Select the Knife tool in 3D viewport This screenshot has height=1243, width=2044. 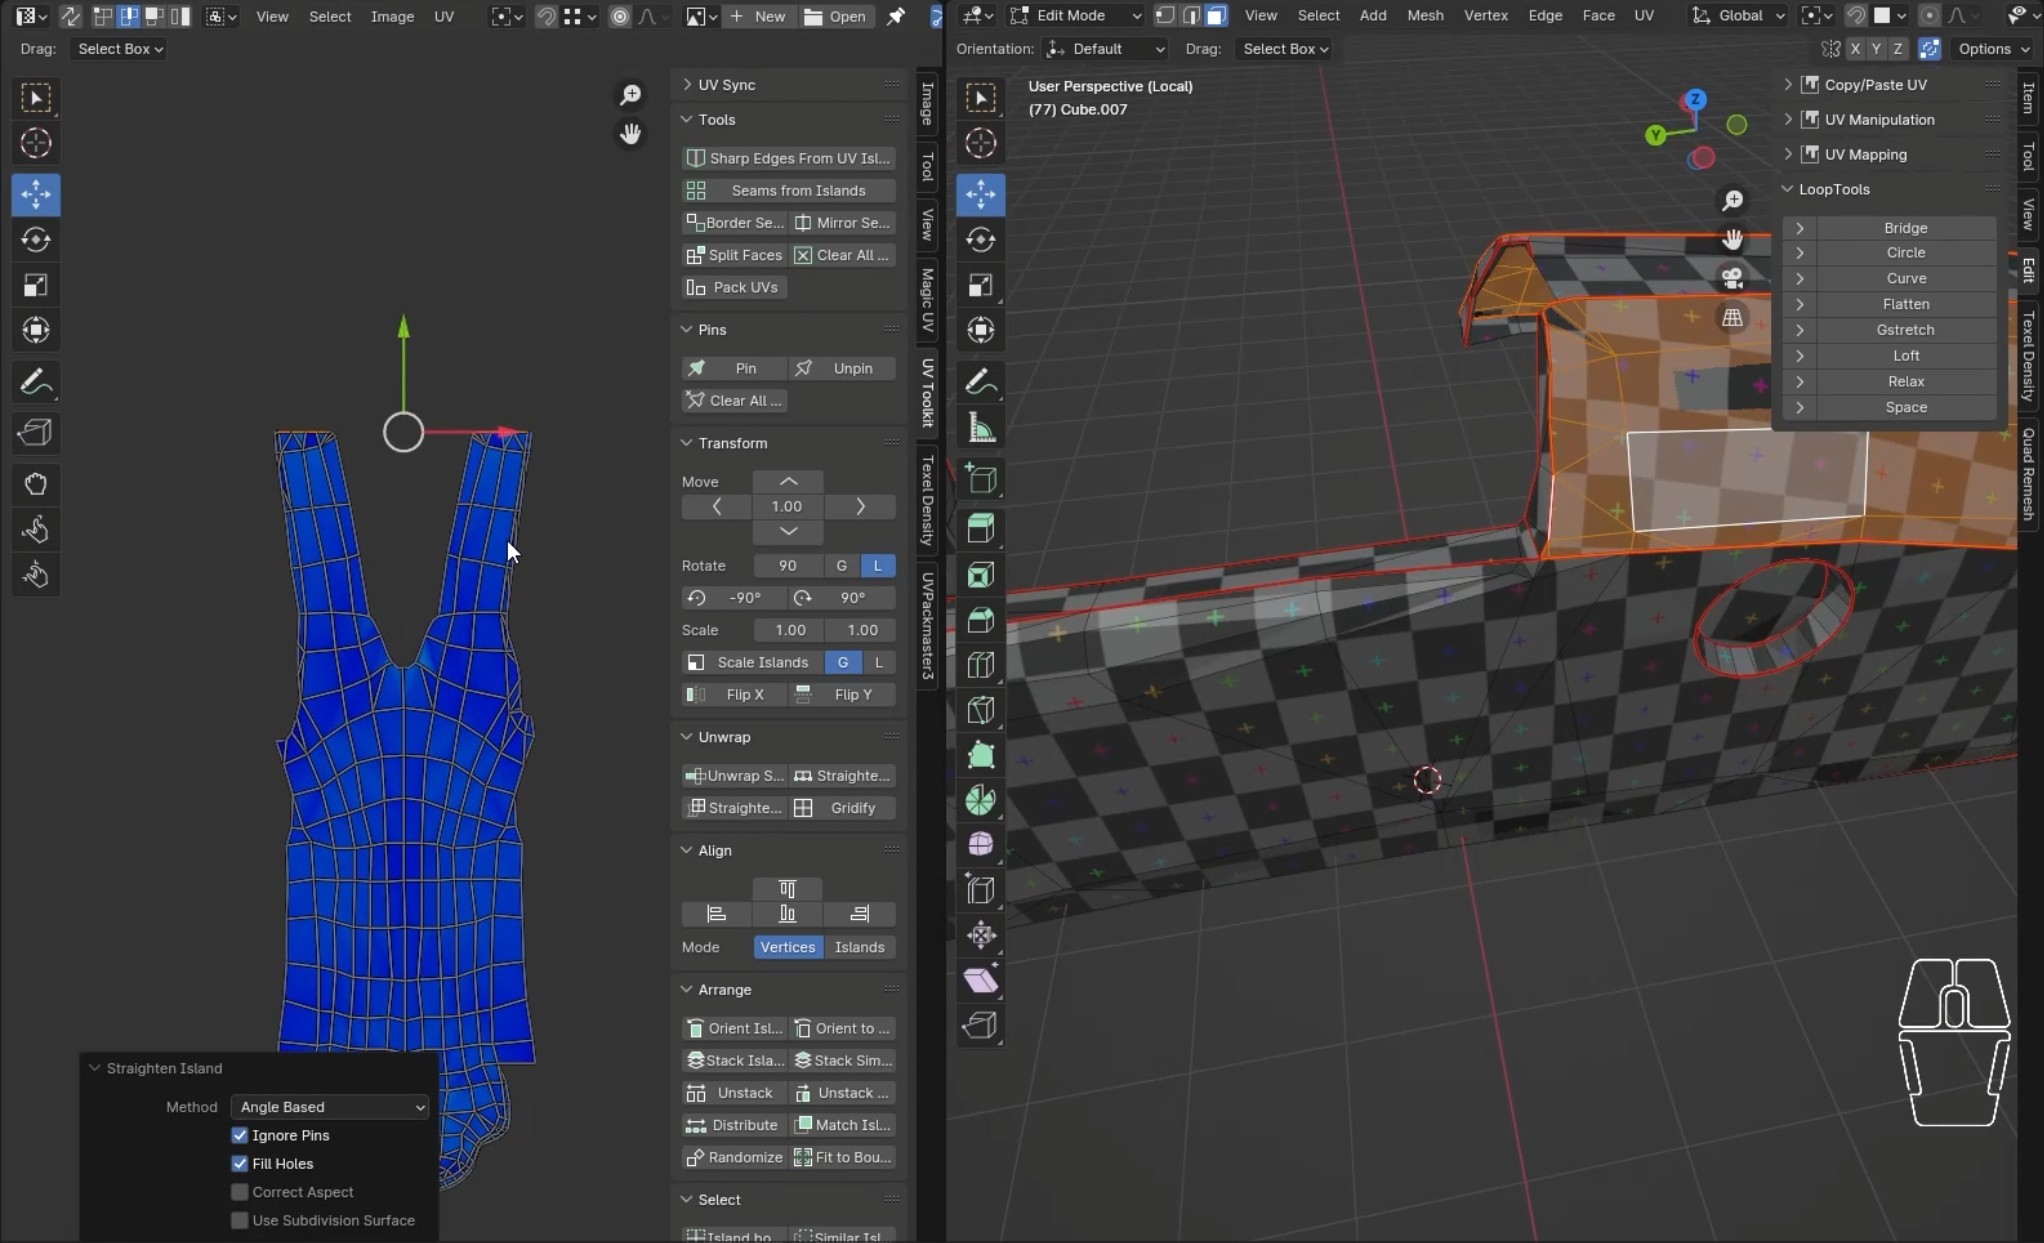981,710
